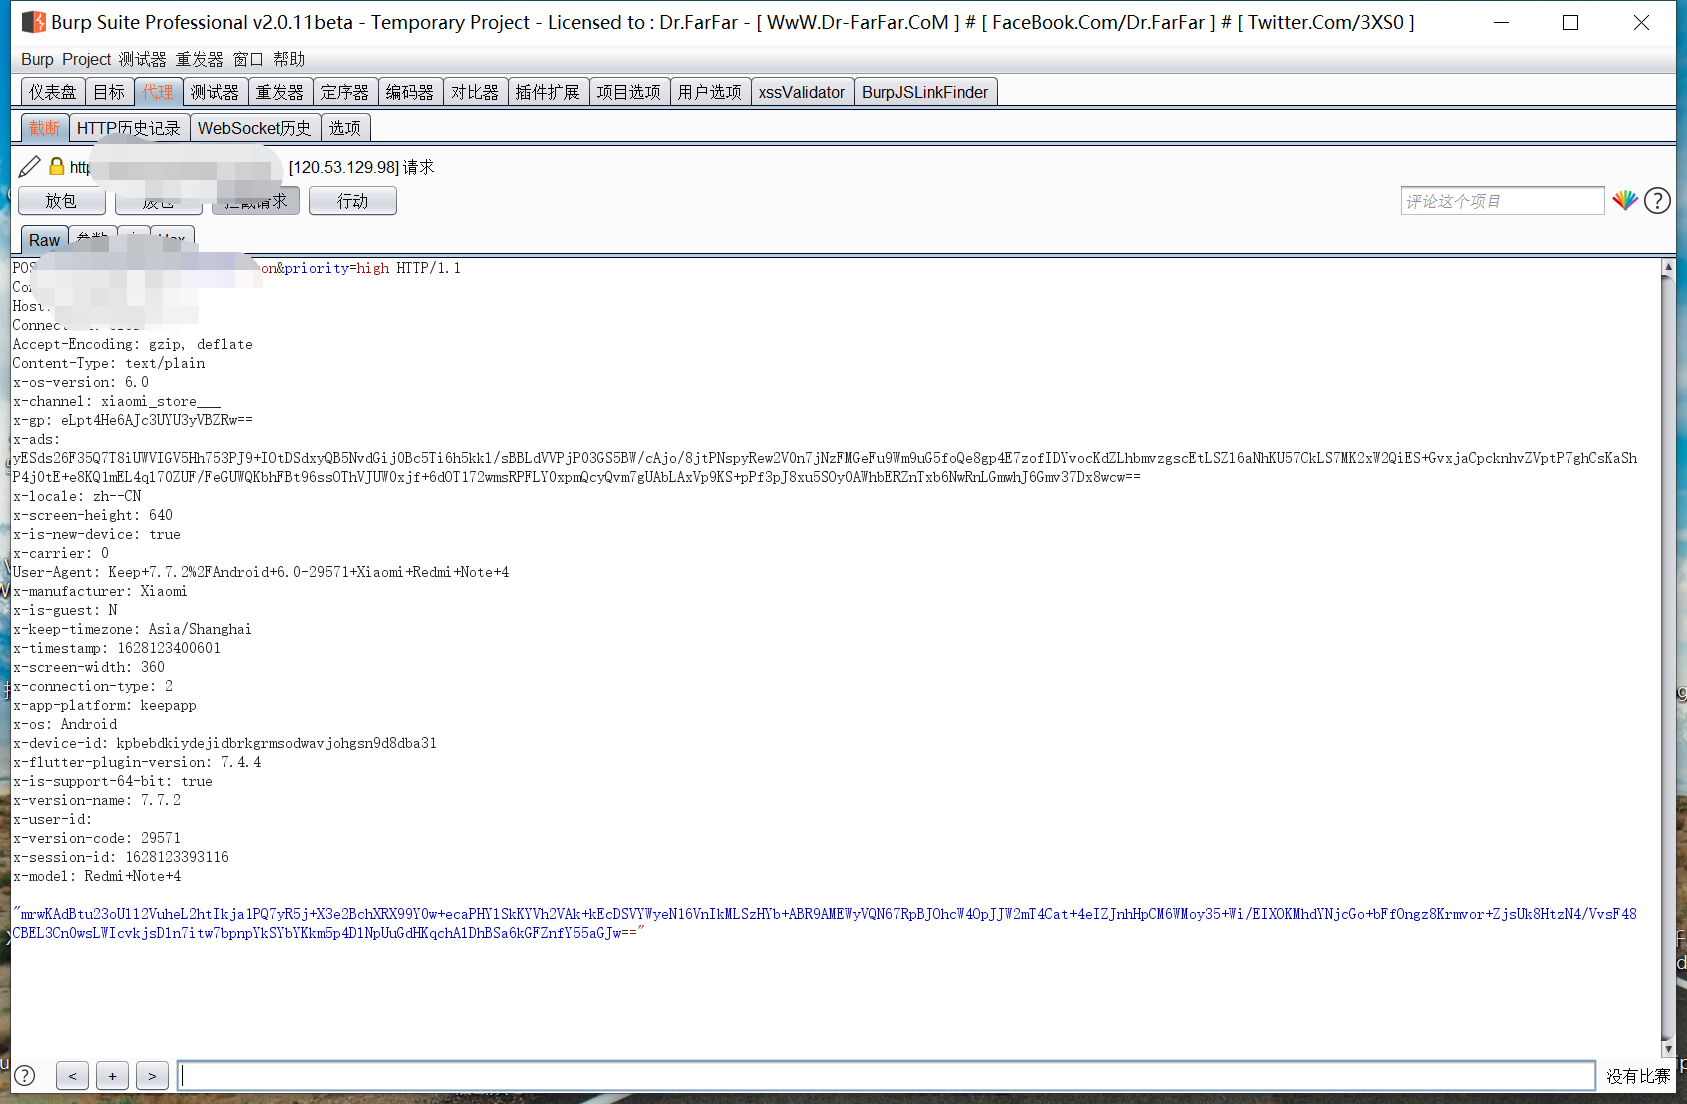Open the 帮助 menu
1687x1104 pixels.
click(289, 59)
